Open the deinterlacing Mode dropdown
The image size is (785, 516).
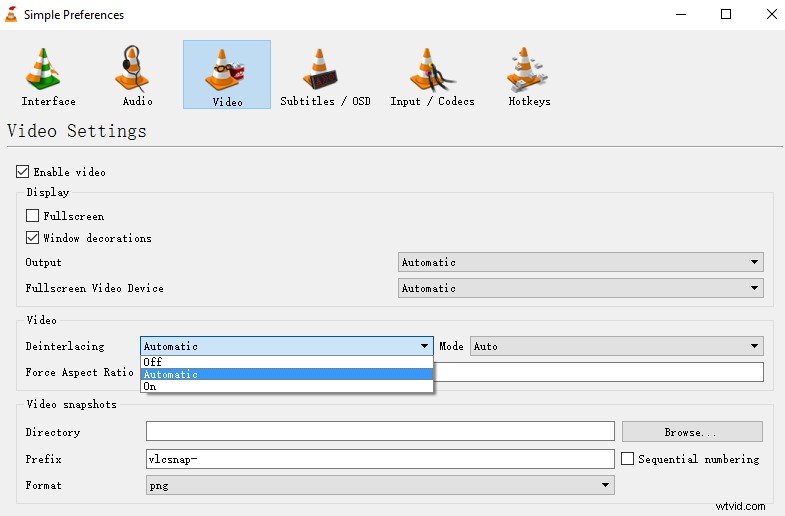pyautogui.click(x=616, y=346)
